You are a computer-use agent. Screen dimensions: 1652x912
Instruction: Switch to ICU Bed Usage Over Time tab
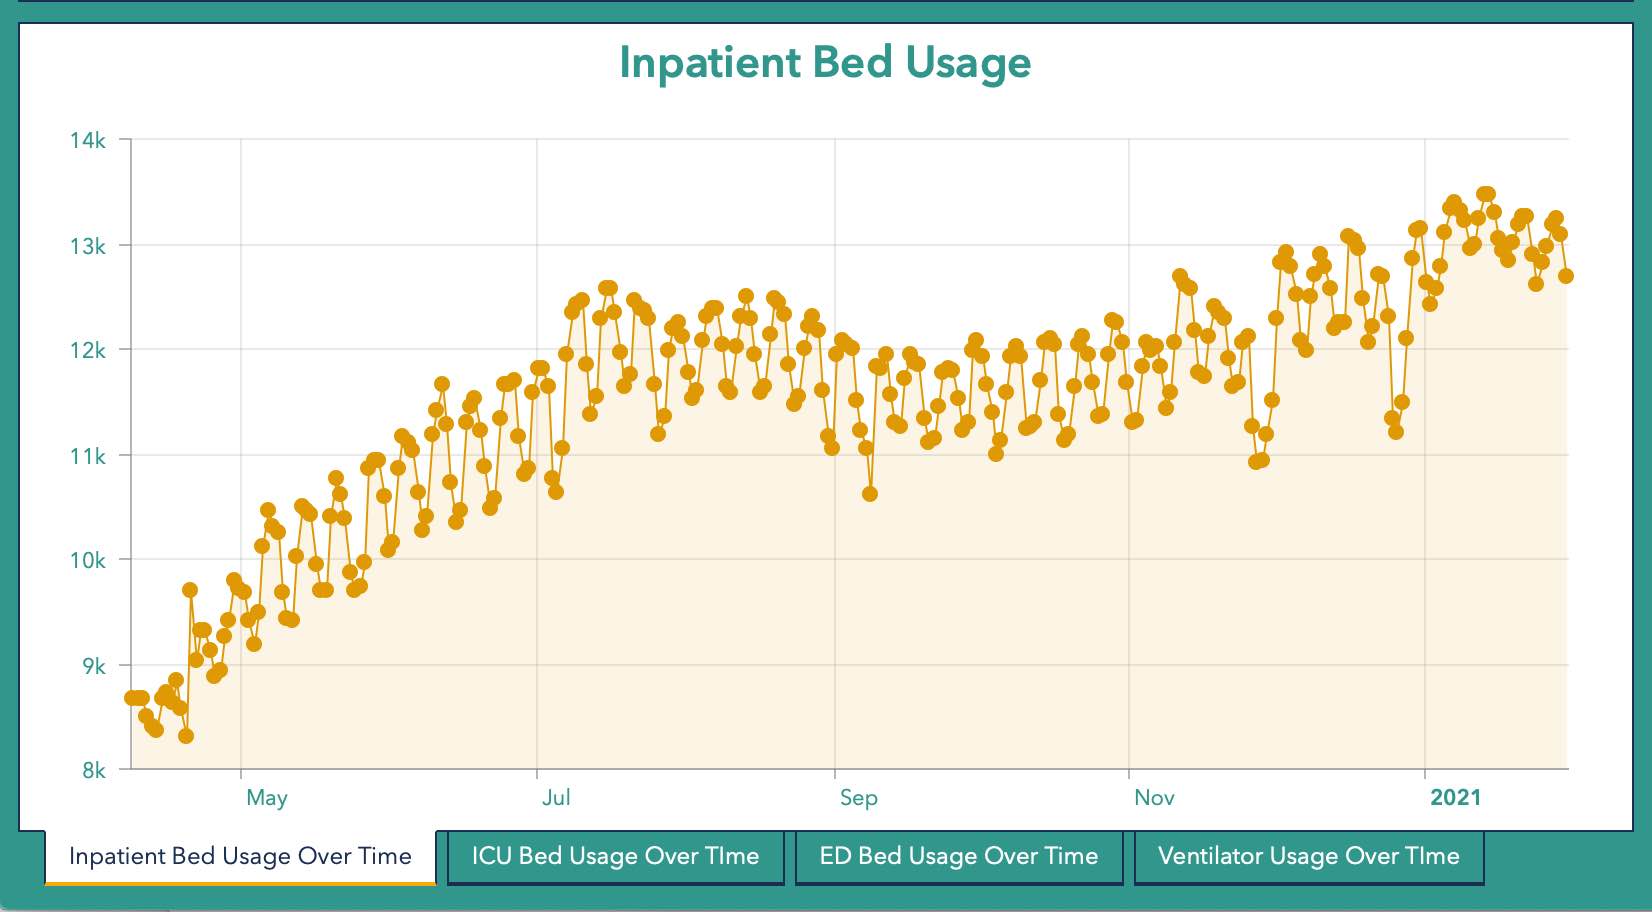(x=615, y=856)
